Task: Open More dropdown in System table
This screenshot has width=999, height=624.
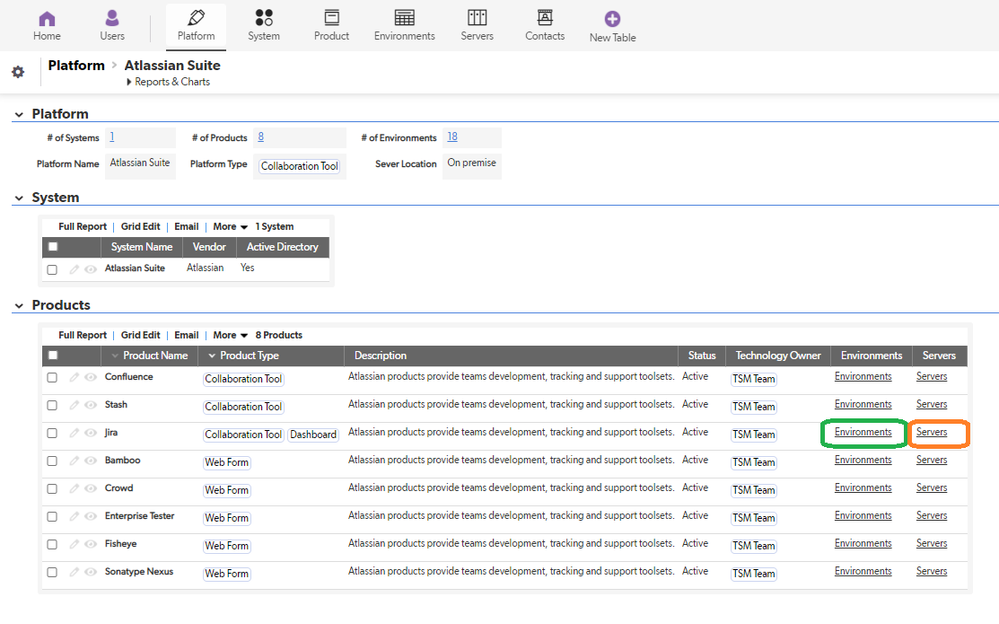Action: click(230, 226)
